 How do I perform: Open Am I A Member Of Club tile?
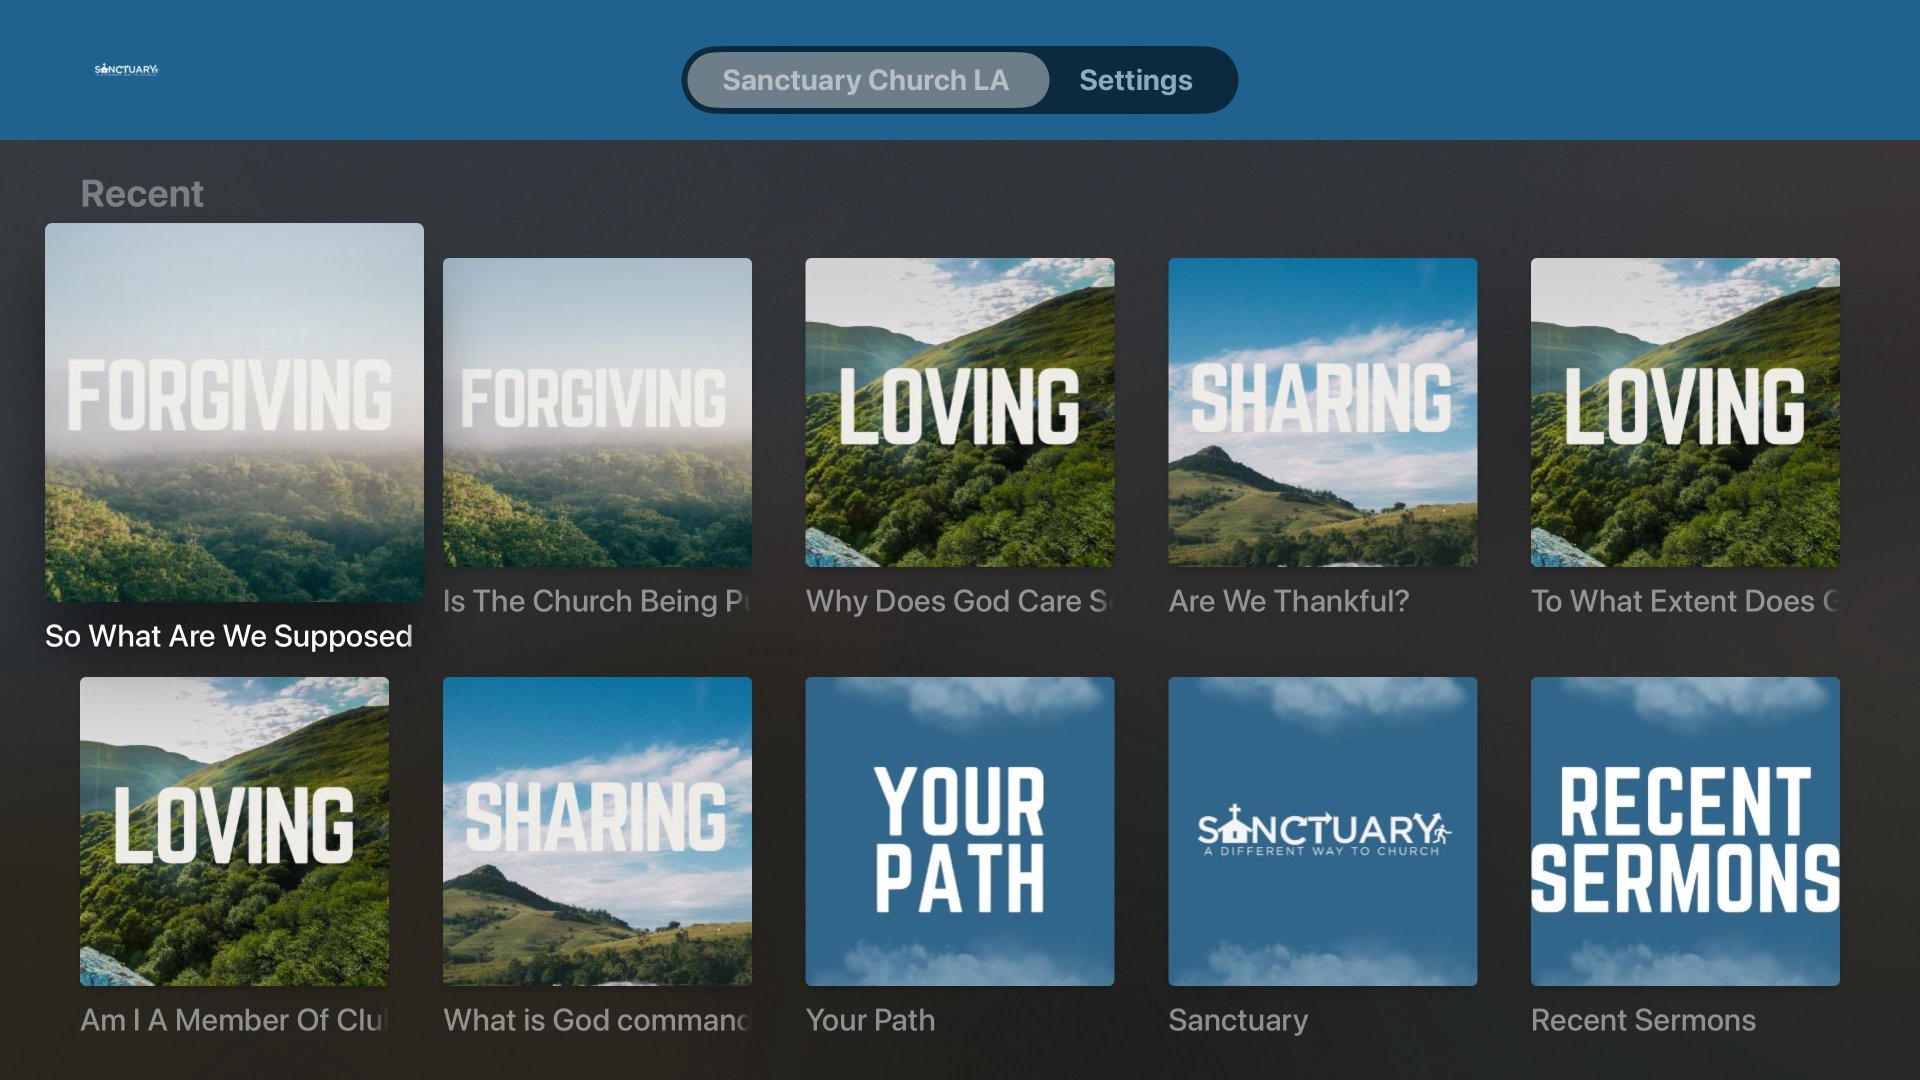point(234,831)
